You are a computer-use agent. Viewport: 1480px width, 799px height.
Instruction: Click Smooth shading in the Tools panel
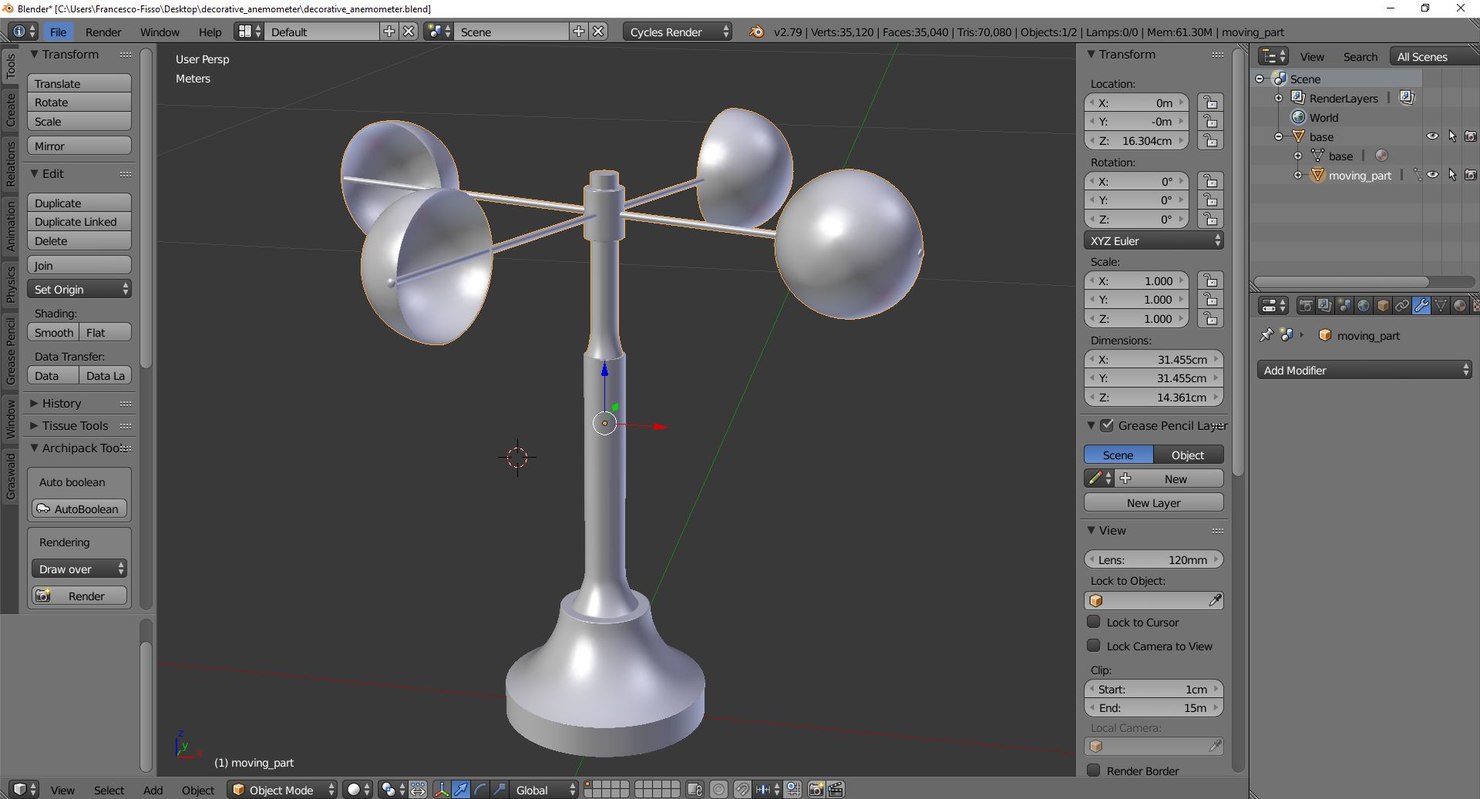click(53, 332)
